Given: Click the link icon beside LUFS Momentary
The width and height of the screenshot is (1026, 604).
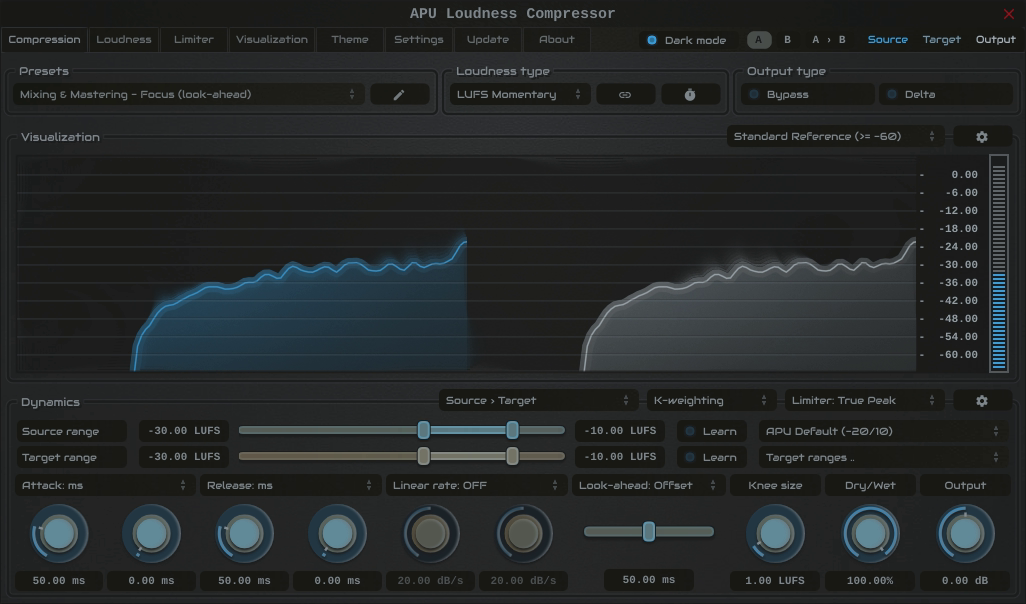Looking at the screenshot, I should pyautogui.click(x=625, y=95).
